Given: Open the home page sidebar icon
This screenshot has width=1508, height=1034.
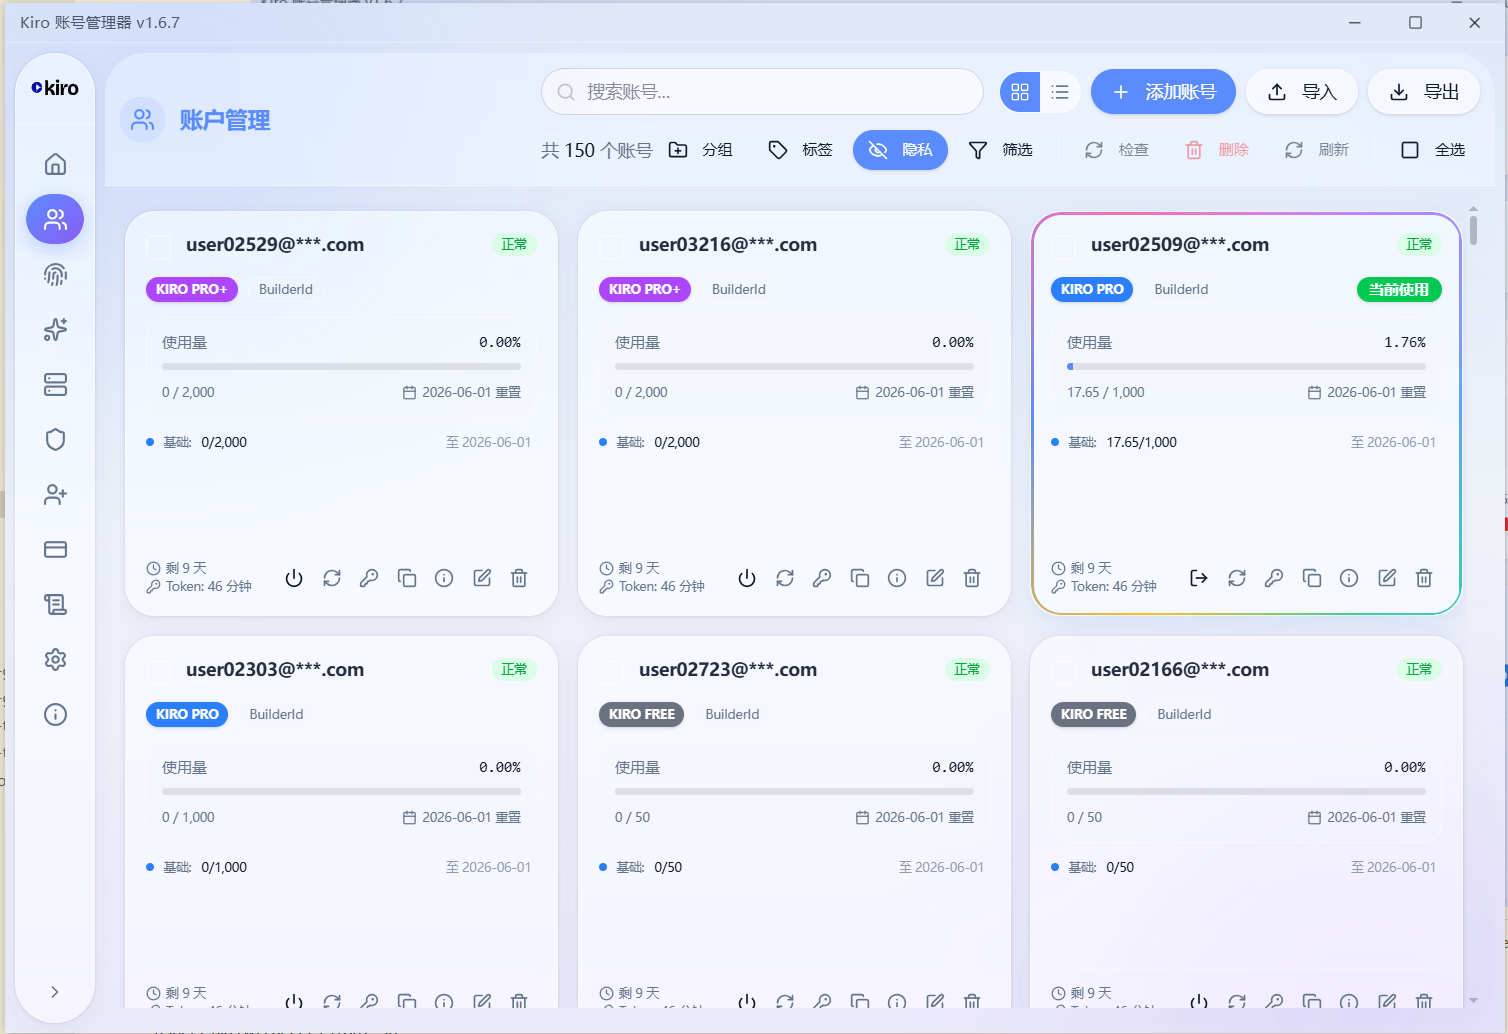Looking at the screenshot, I should pyautogui.click(x=55, y=164).
